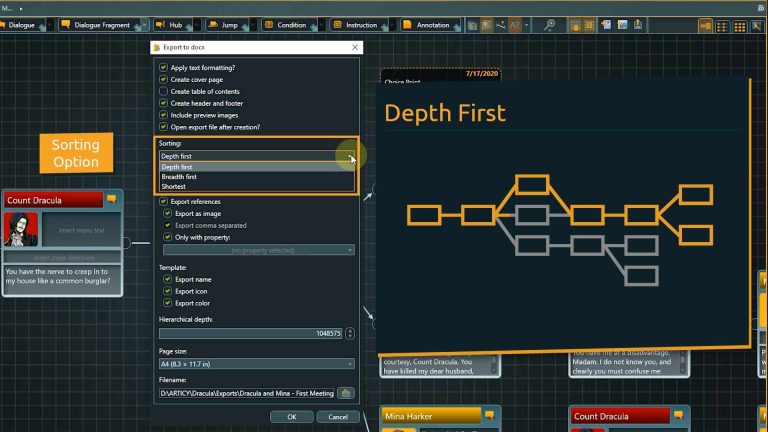Toggle the snap-to-grid icon beside the eye
The width and height of the screenshot is (768, 432).
pos(589,25)
